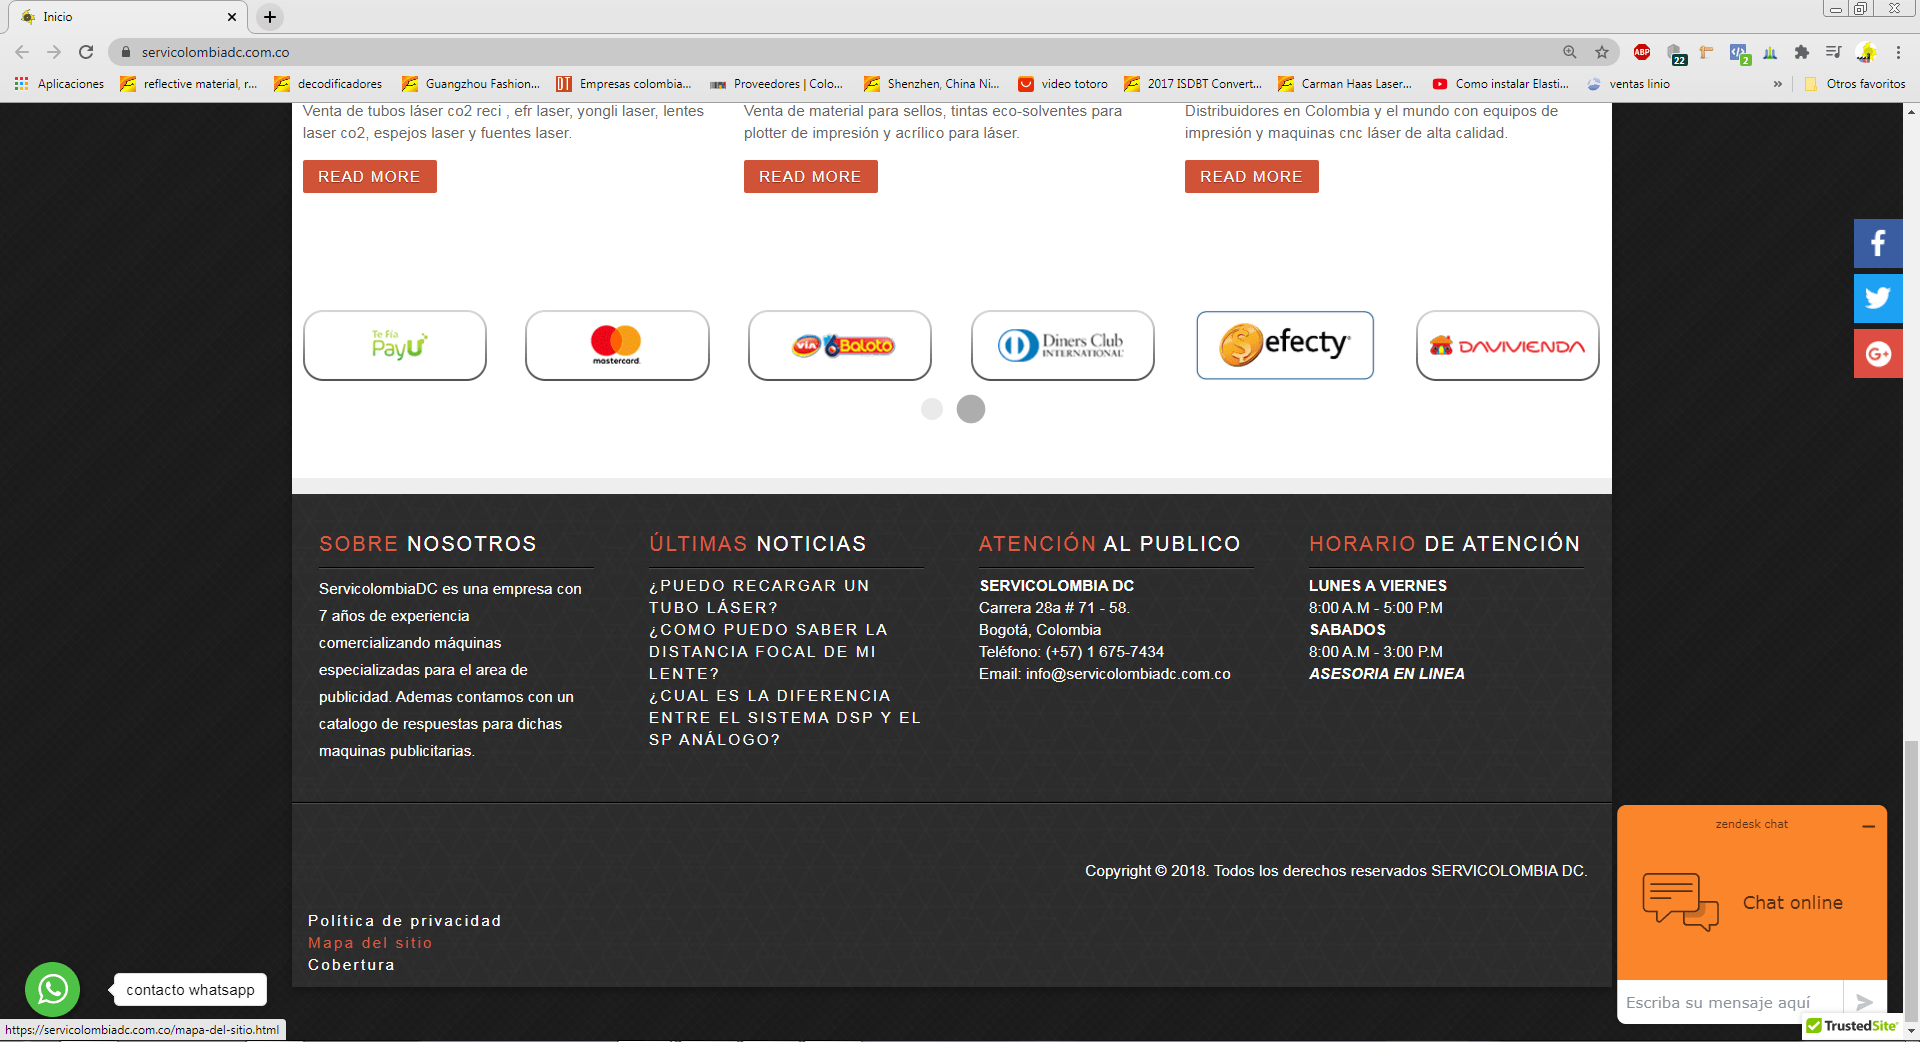Image resolution: width=1920 pixels, height=1042 pixels.
Task: Click the contacto whatsapp label
Action: [190, 989]
